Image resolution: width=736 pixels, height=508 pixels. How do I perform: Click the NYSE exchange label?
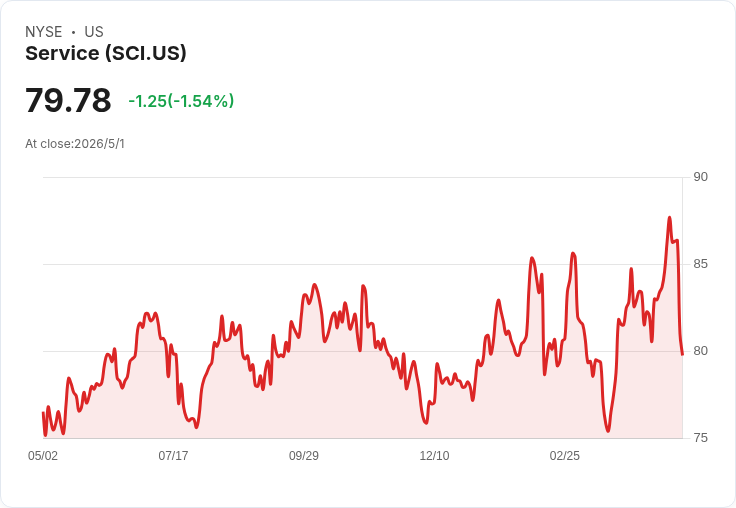(44, 32)
